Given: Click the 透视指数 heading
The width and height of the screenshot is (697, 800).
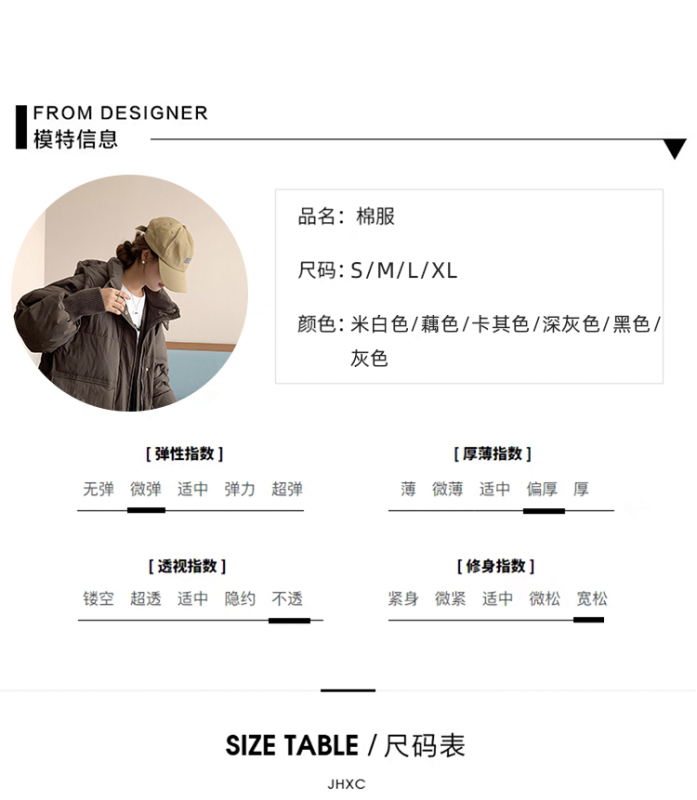Looking at the screenshot, I should coord(187,566).
